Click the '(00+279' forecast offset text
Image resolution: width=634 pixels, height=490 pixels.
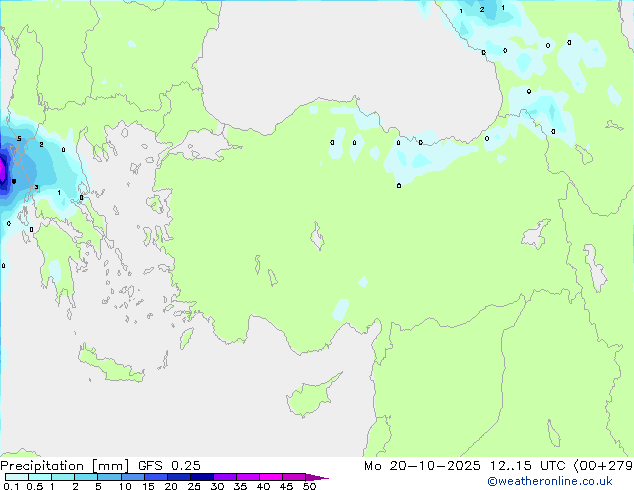[x=603, y=466]
